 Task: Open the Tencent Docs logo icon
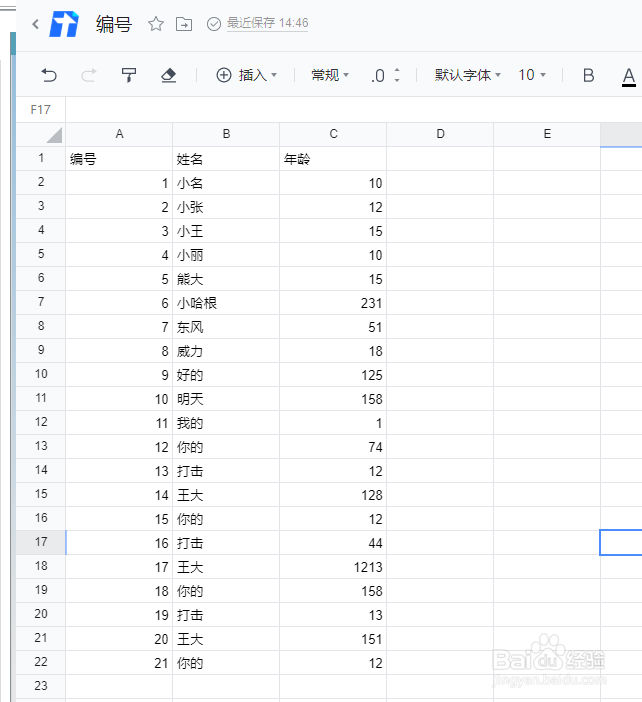pyautogui.click(x=64, y=24)
